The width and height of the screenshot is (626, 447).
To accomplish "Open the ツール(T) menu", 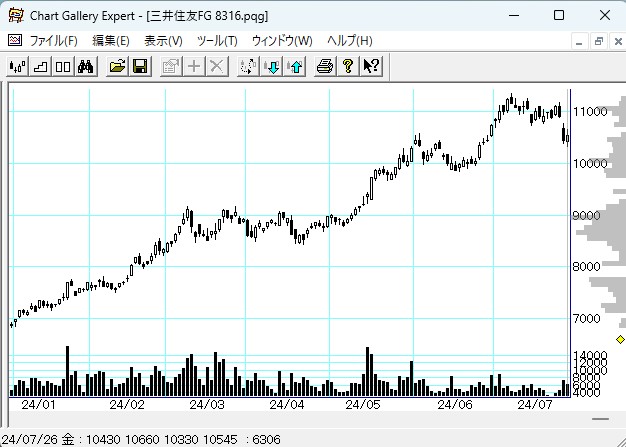I will [x=217, y=41].
